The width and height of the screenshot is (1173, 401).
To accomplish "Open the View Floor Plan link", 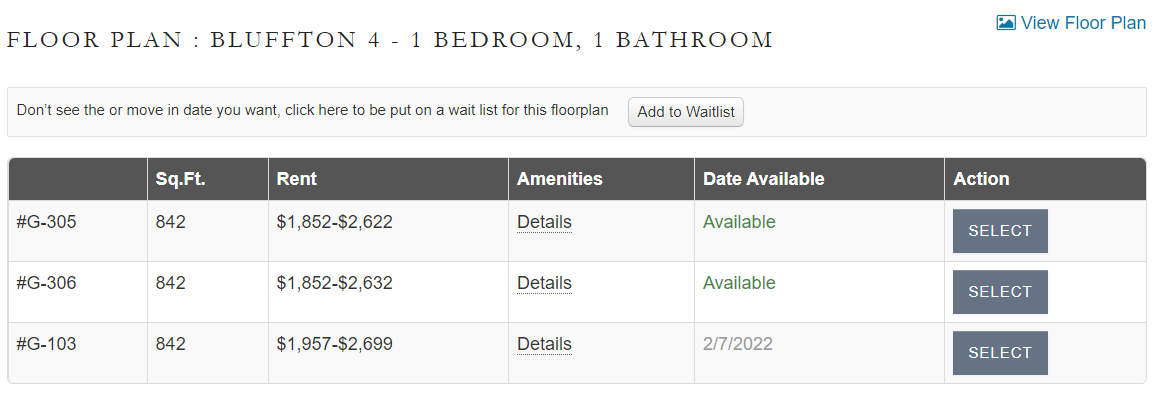I will [1083, 22].
